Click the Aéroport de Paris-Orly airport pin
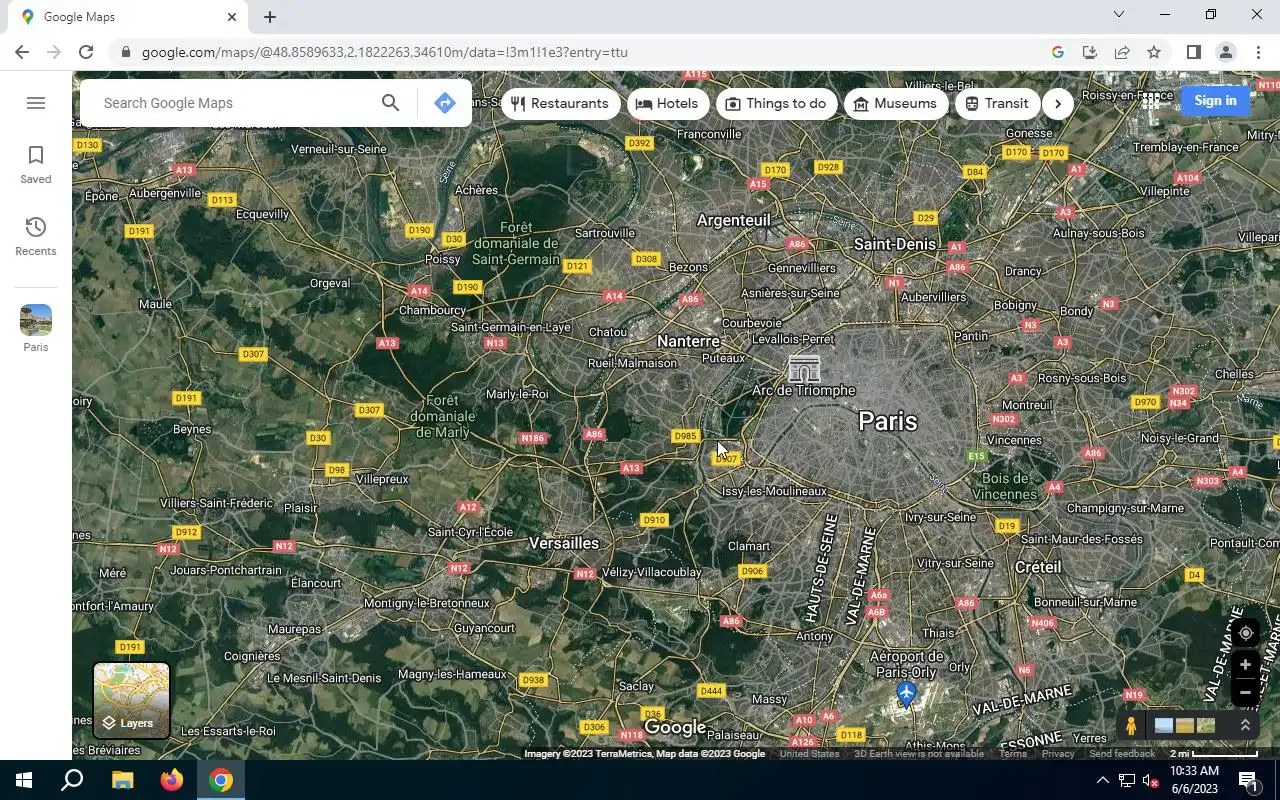The width and height of the screenshot is (1280, 800). point(906,694)
